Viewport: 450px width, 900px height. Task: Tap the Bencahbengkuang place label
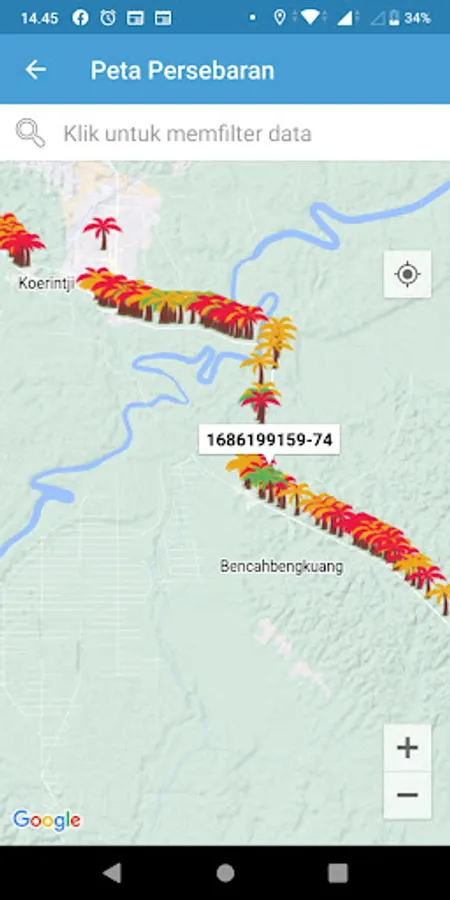[x=282, y=567]
